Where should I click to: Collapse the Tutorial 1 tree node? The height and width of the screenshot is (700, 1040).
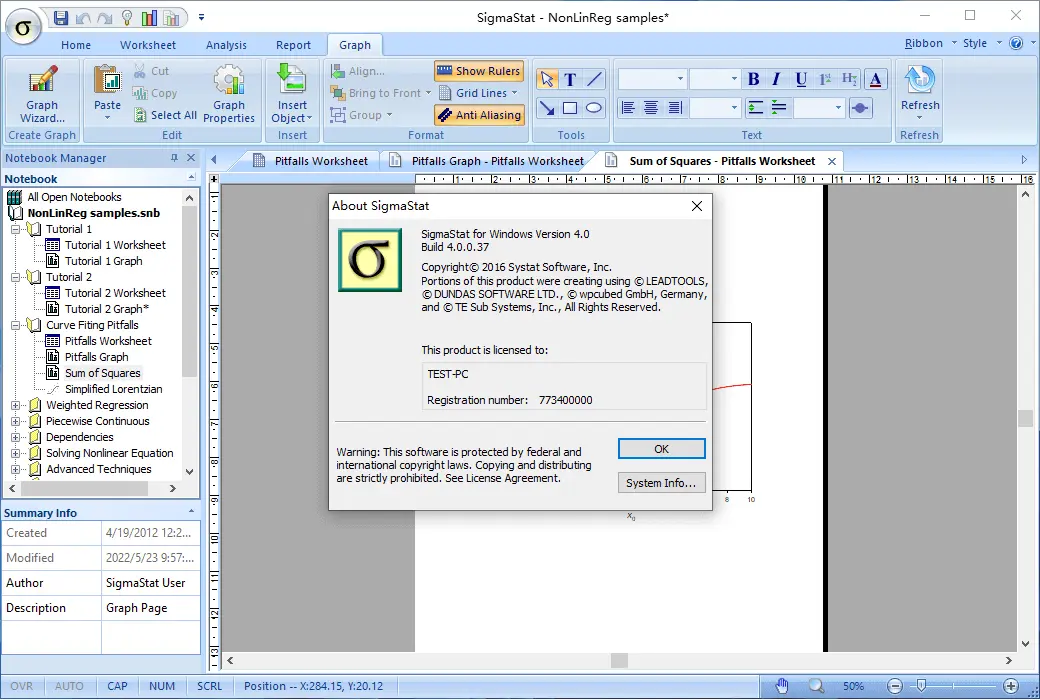pyautogui.click(x=15, y=230)
